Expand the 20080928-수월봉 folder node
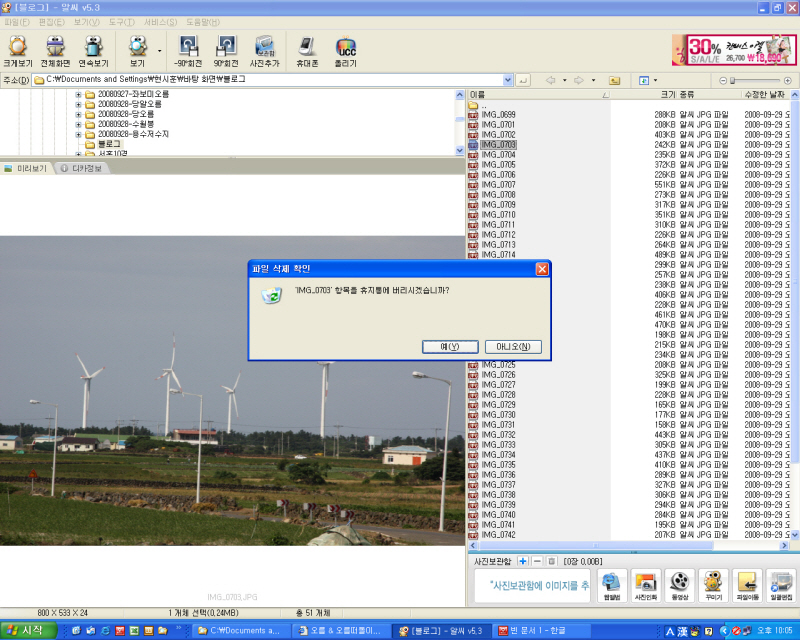The width and height of the screenshot is (800, 640). pos(78,125)
